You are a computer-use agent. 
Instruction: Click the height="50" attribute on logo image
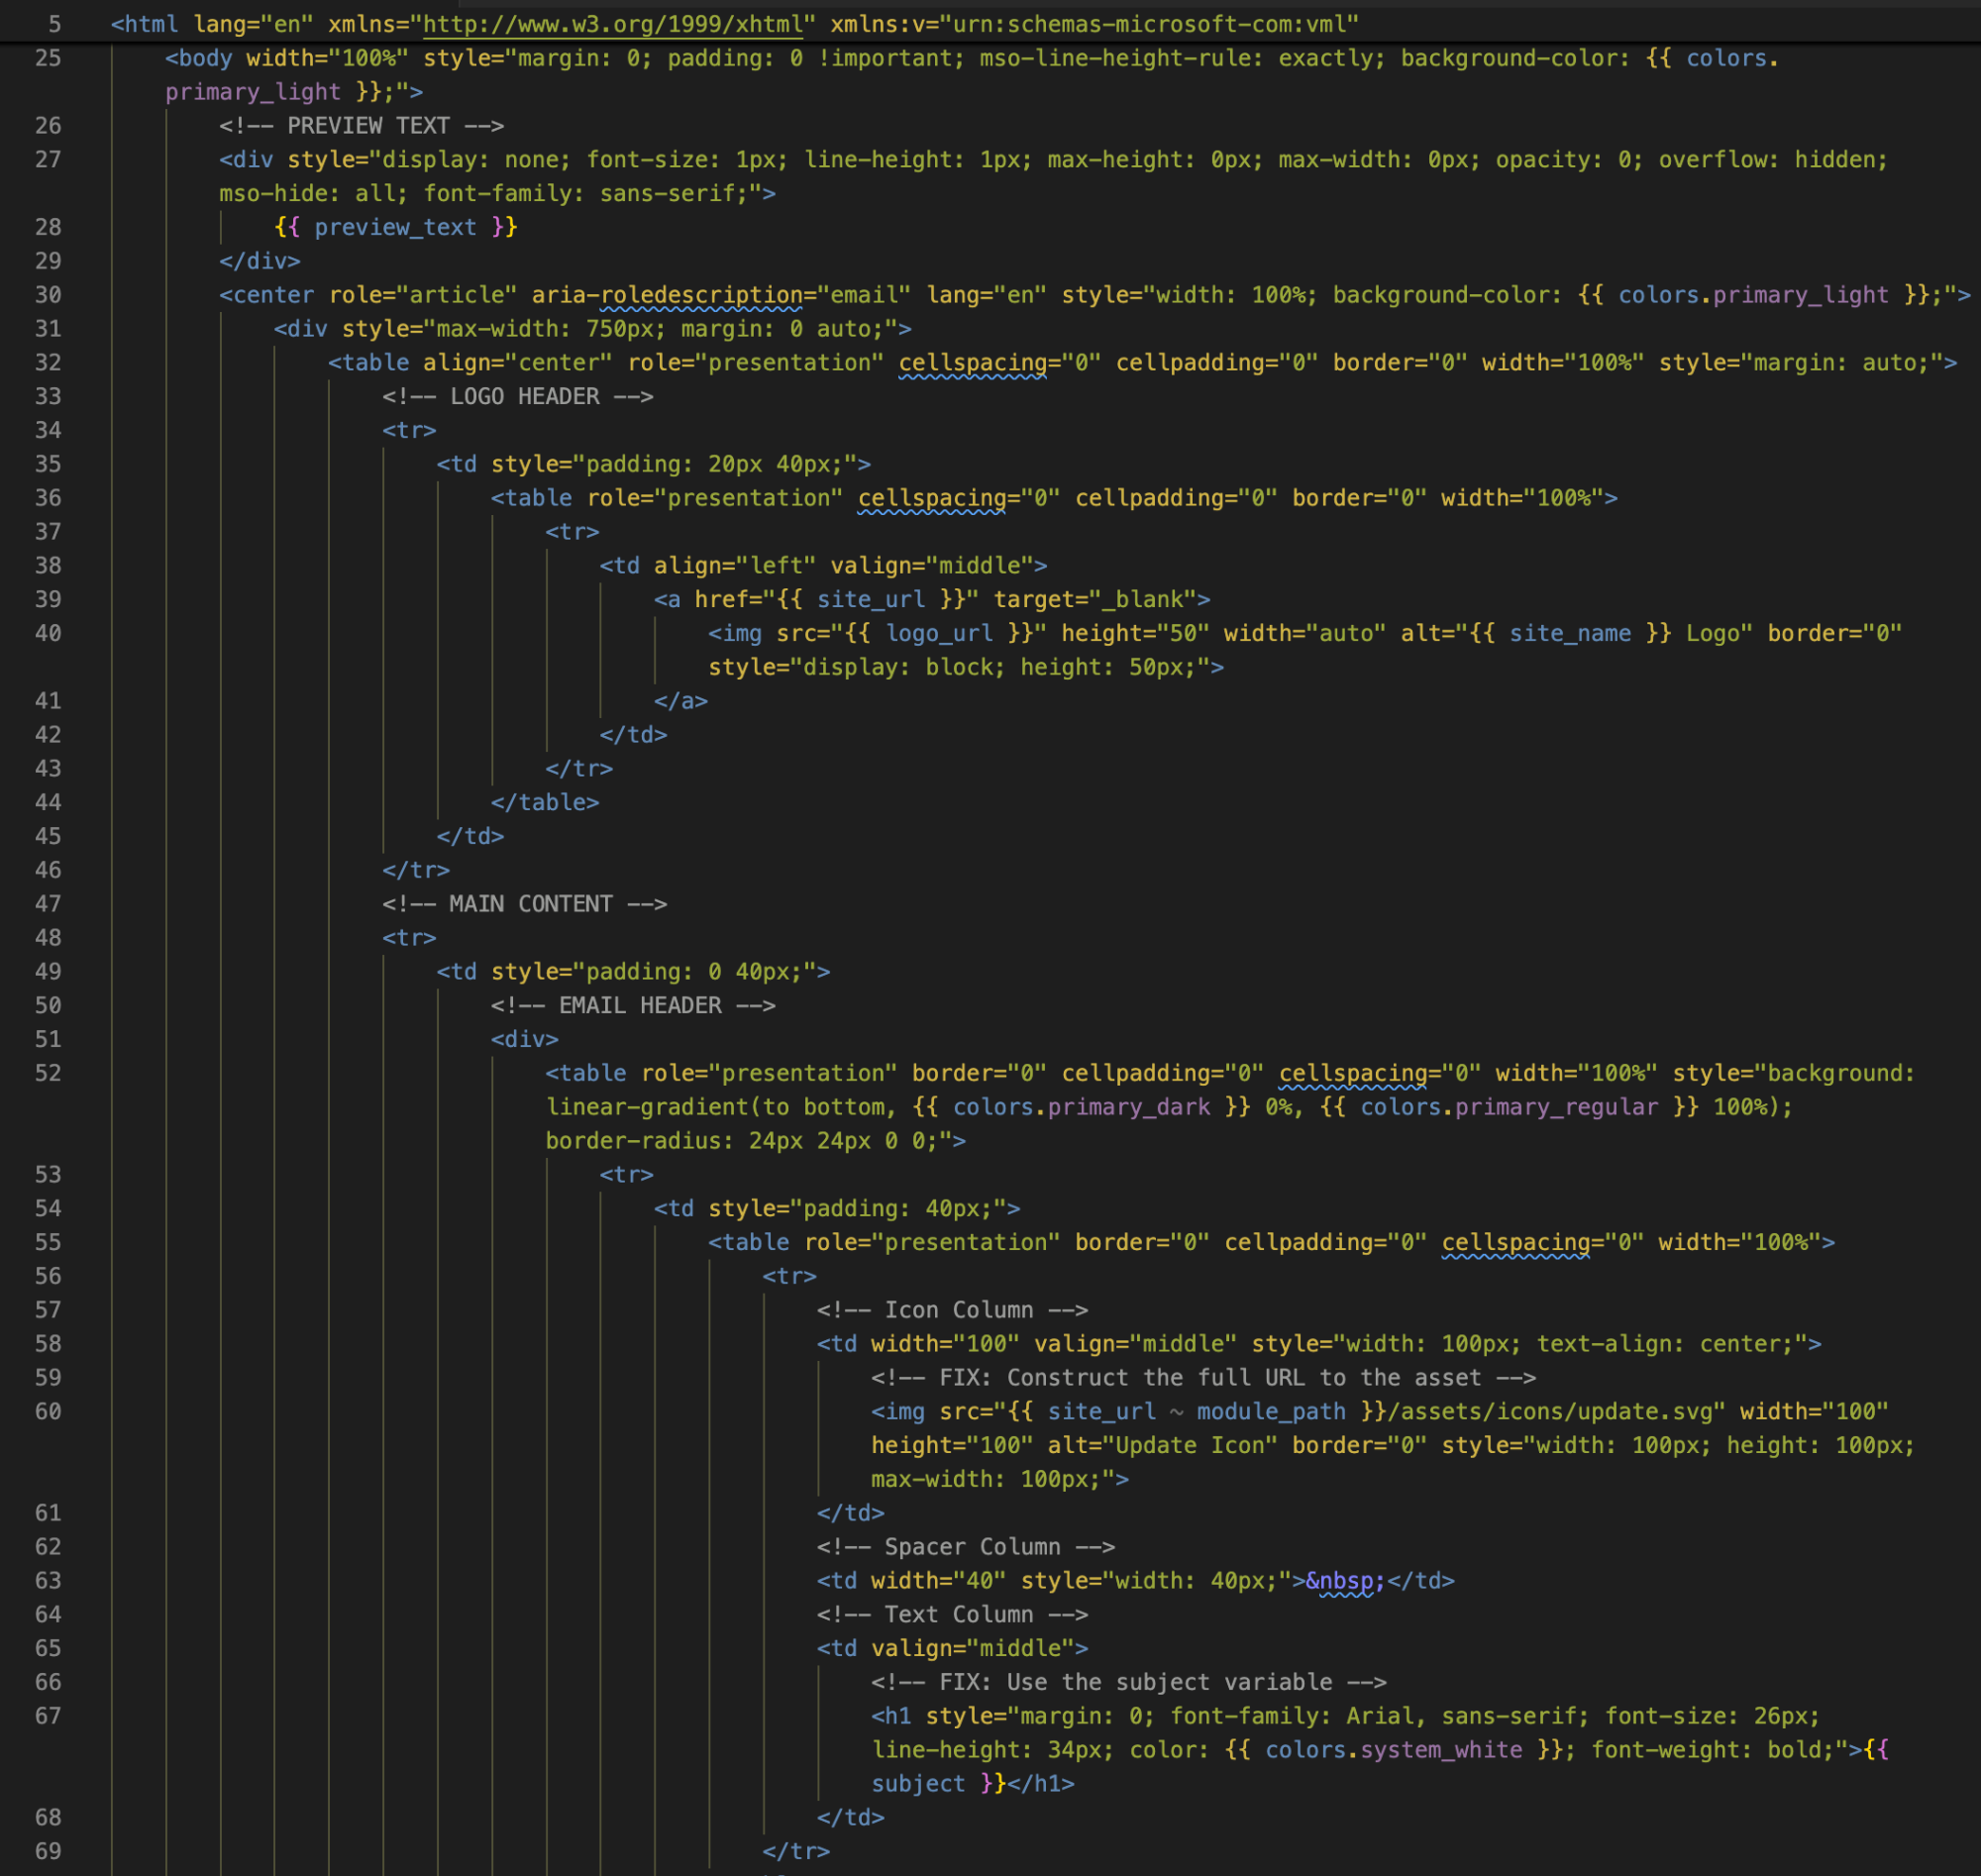(1135, 634)
